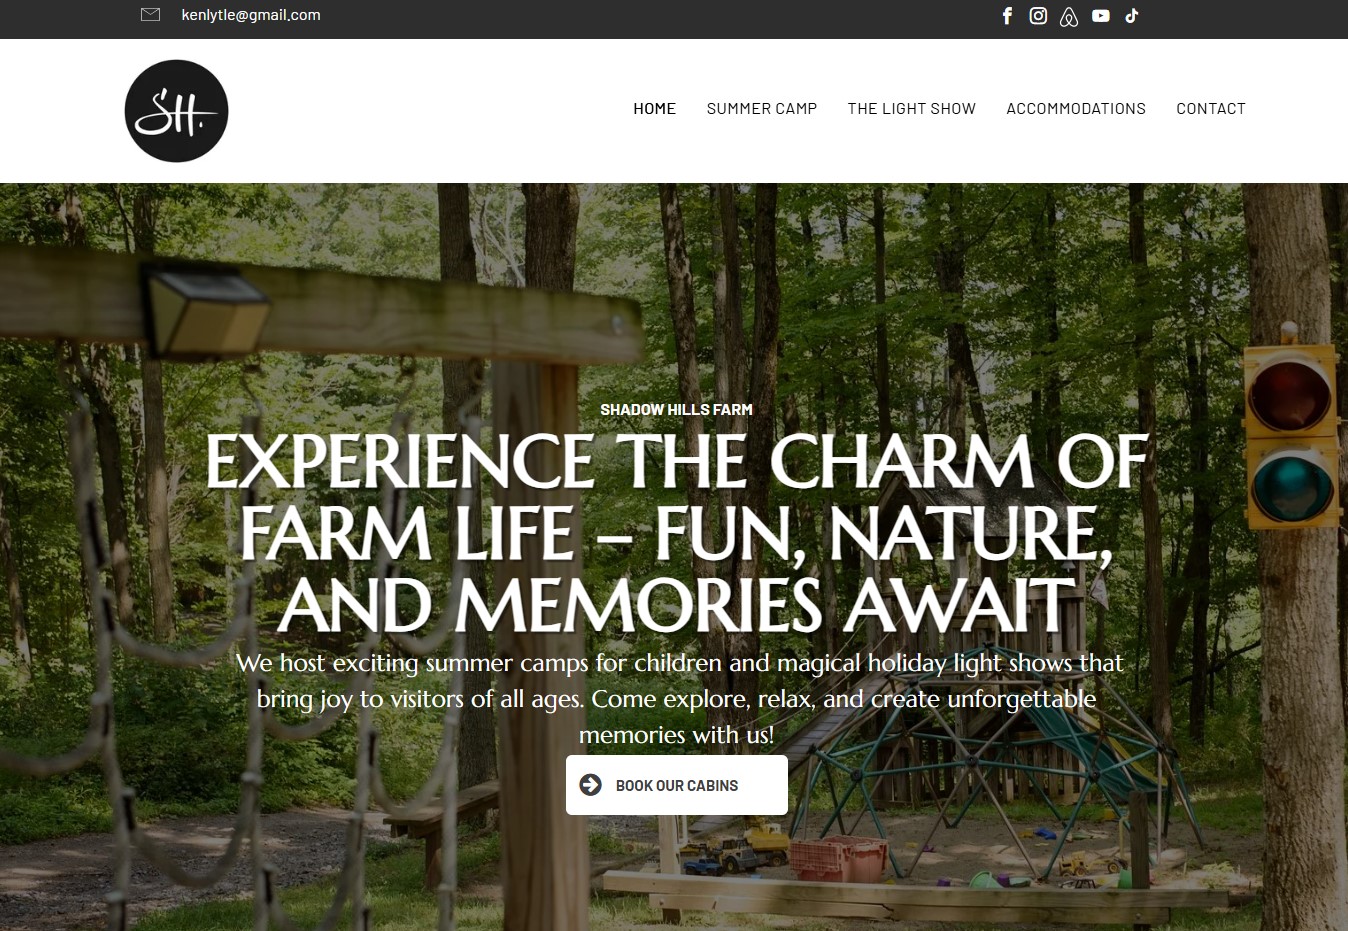
Task: Click the envelope mail icon
Action: pos(151,15)
